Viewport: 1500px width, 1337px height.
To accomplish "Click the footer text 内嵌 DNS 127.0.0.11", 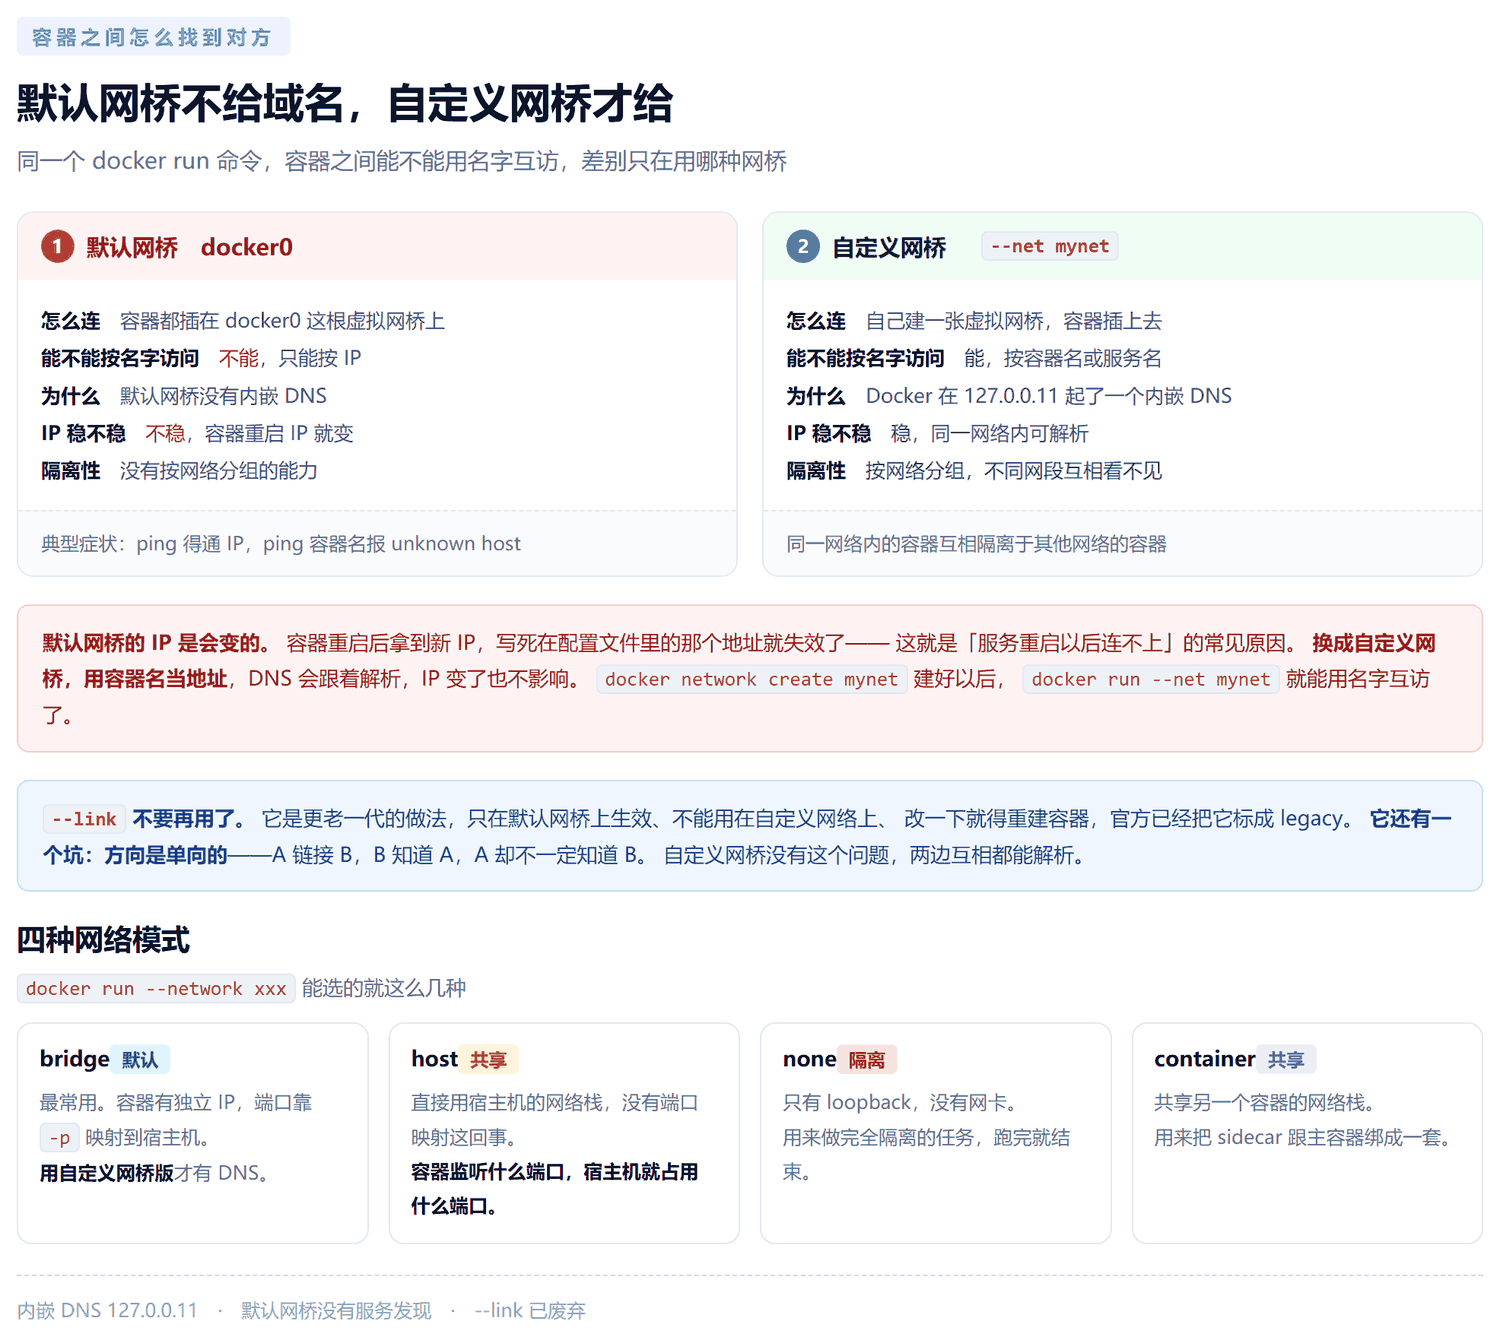I will tap(108, 1310).
